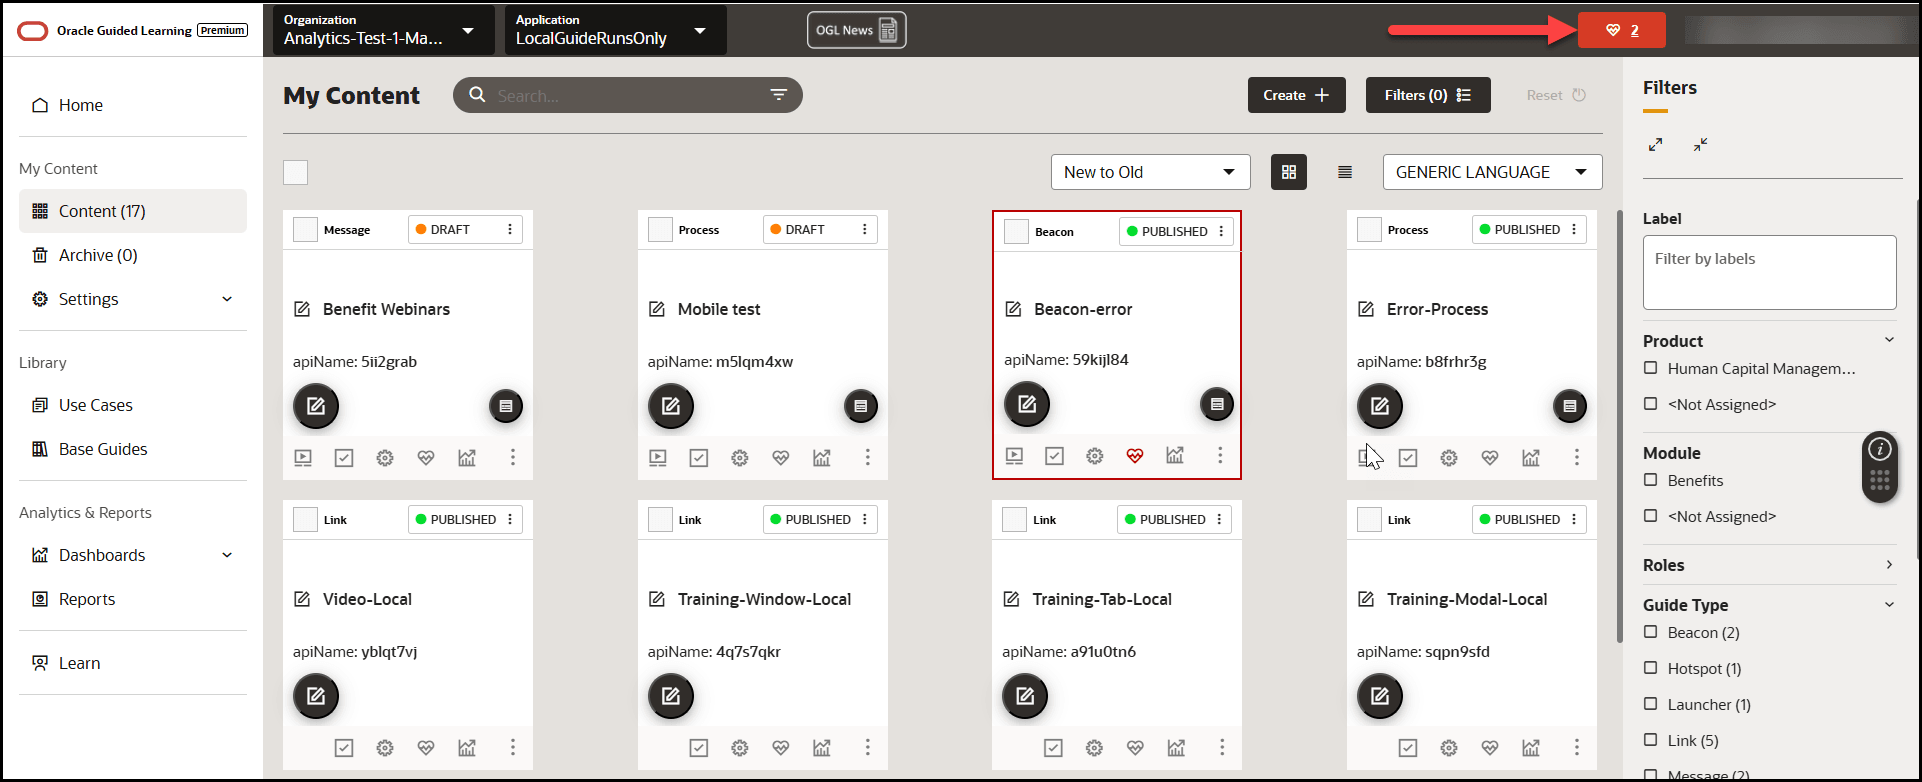Collapse the Guide Type filter section
This screenshot has width=1922, height=782.
(x=1889, y=604)
